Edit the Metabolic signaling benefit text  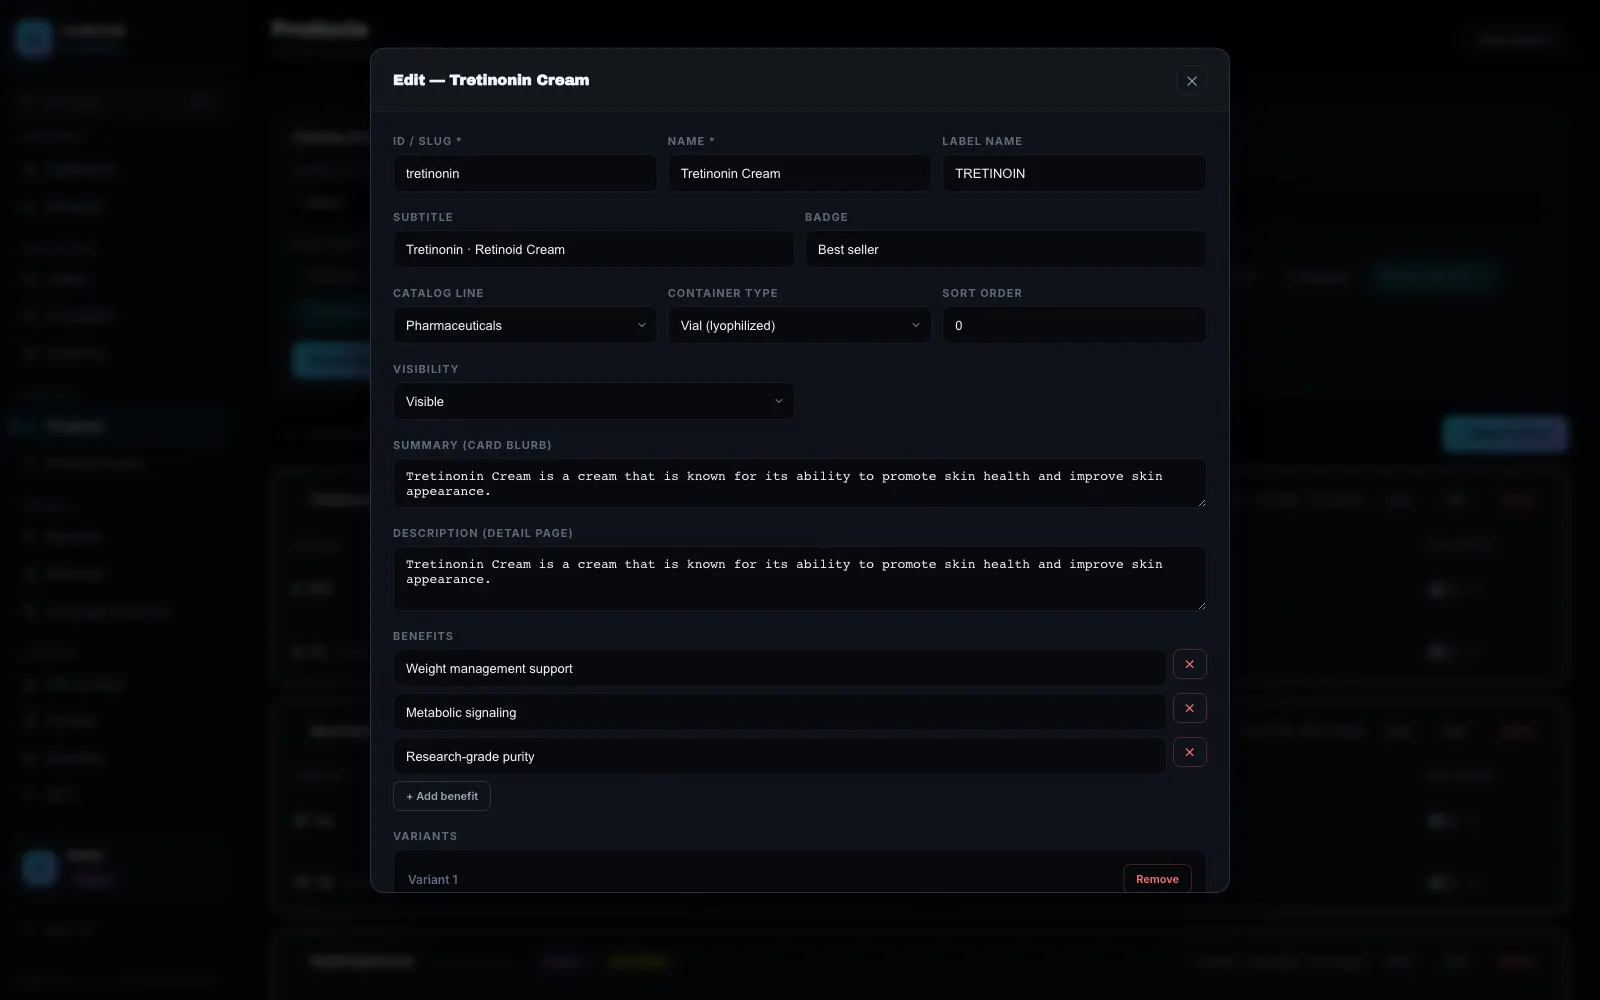click(779, 712)
